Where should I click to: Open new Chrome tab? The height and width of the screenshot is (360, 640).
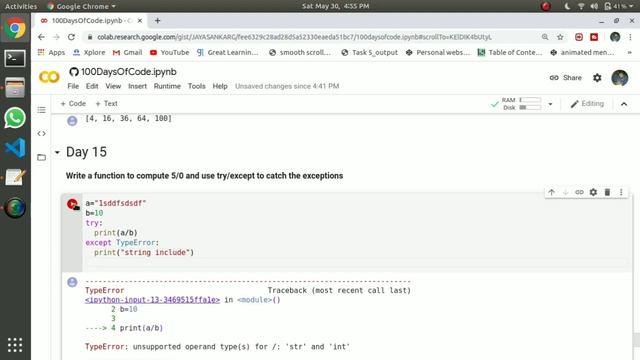coord(158,21)
